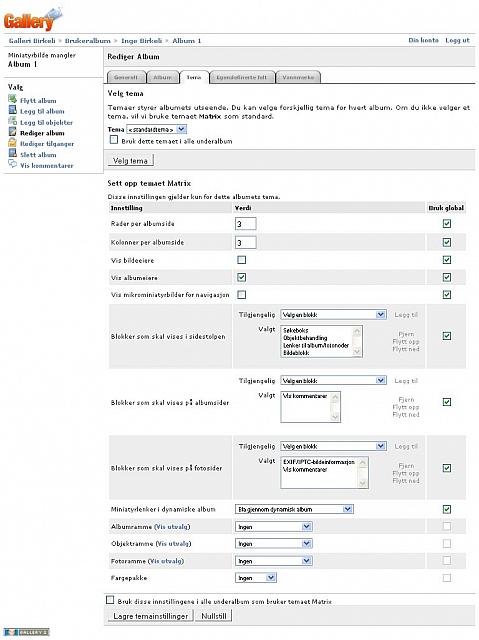Uncheck Bruk global for Kolonner per albumside
479x640 pixels.
447,242
